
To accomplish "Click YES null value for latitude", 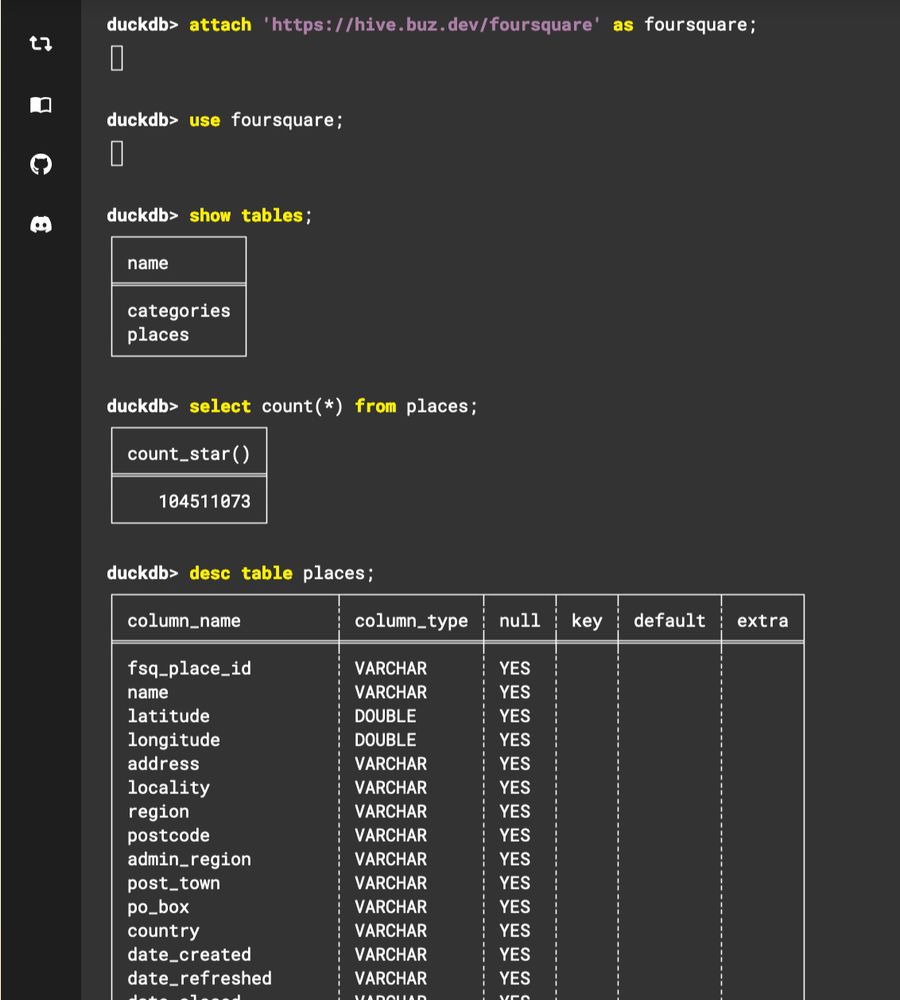I will point(514,716).
